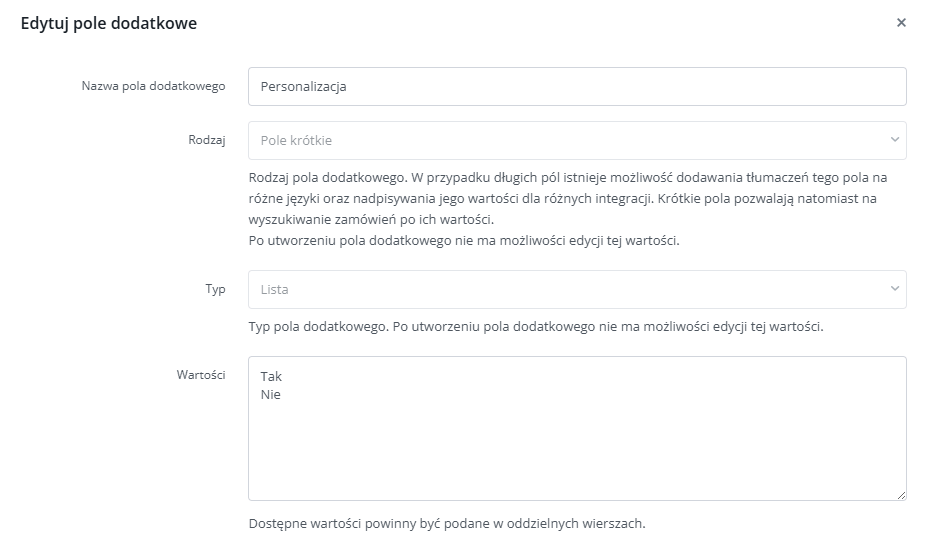Click the Wartości textarea resize grip

tap(901, 496)
